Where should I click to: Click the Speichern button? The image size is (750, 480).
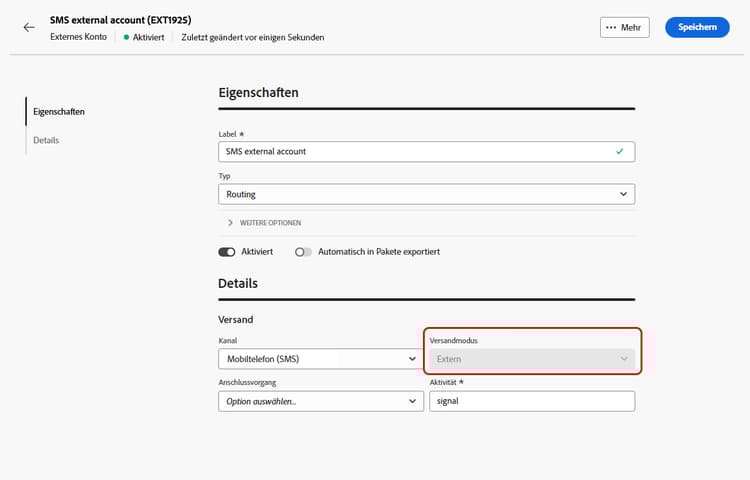(x=697, y=27)
